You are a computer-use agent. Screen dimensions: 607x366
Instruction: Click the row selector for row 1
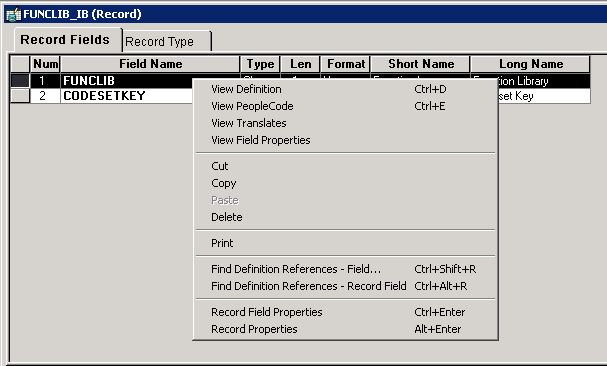click(20, 81)
